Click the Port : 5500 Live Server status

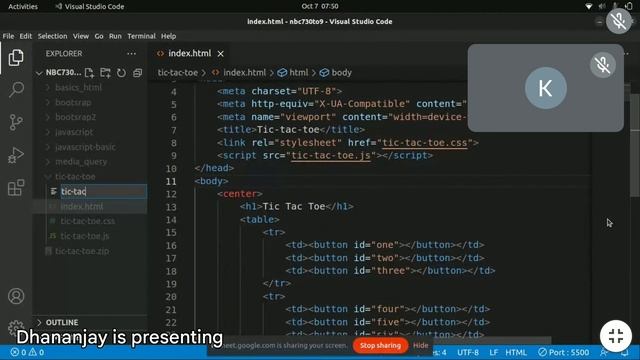click(x=563, y=352)
